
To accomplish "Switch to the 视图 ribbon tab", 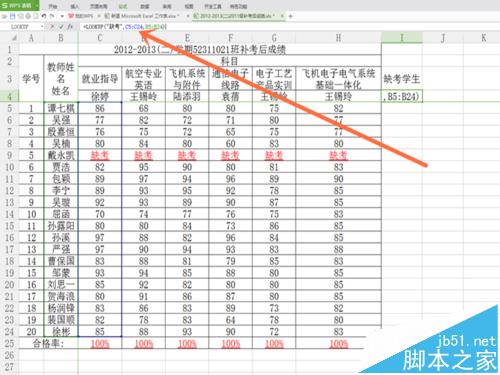I will (x=189, y=6).
